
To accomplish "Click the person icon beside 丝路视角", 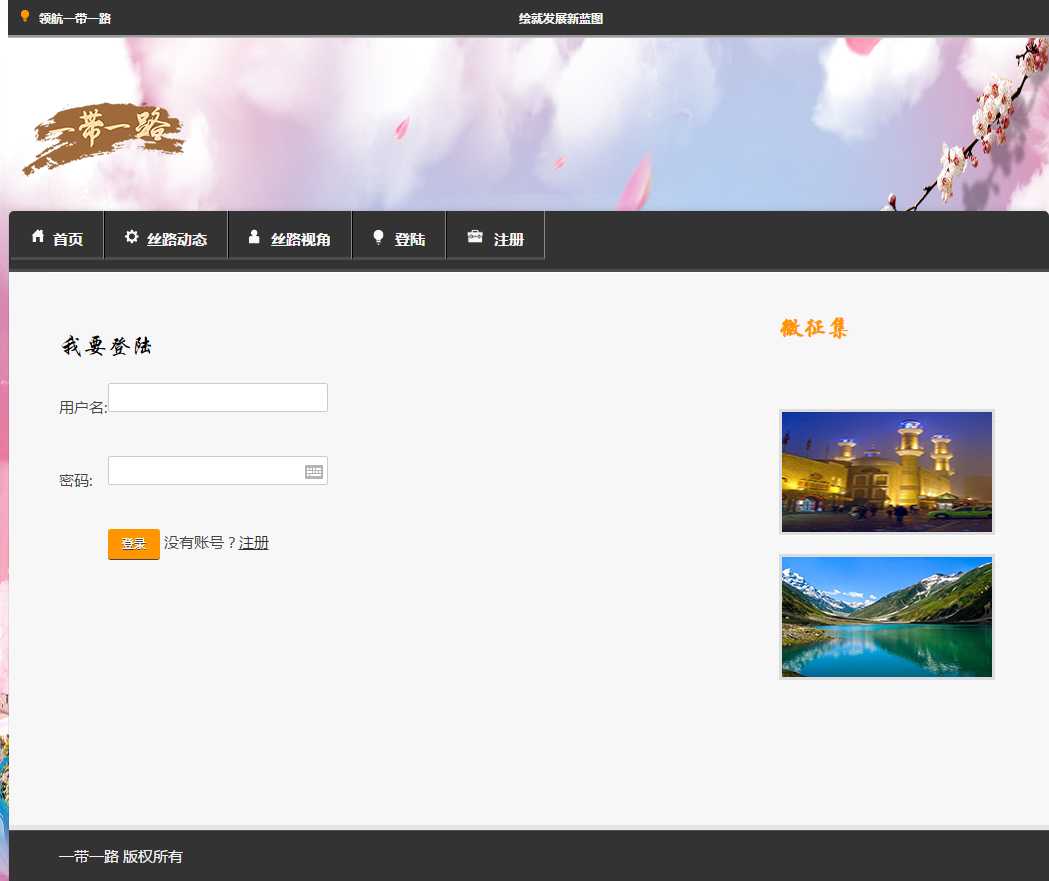I will coord(254,237).
